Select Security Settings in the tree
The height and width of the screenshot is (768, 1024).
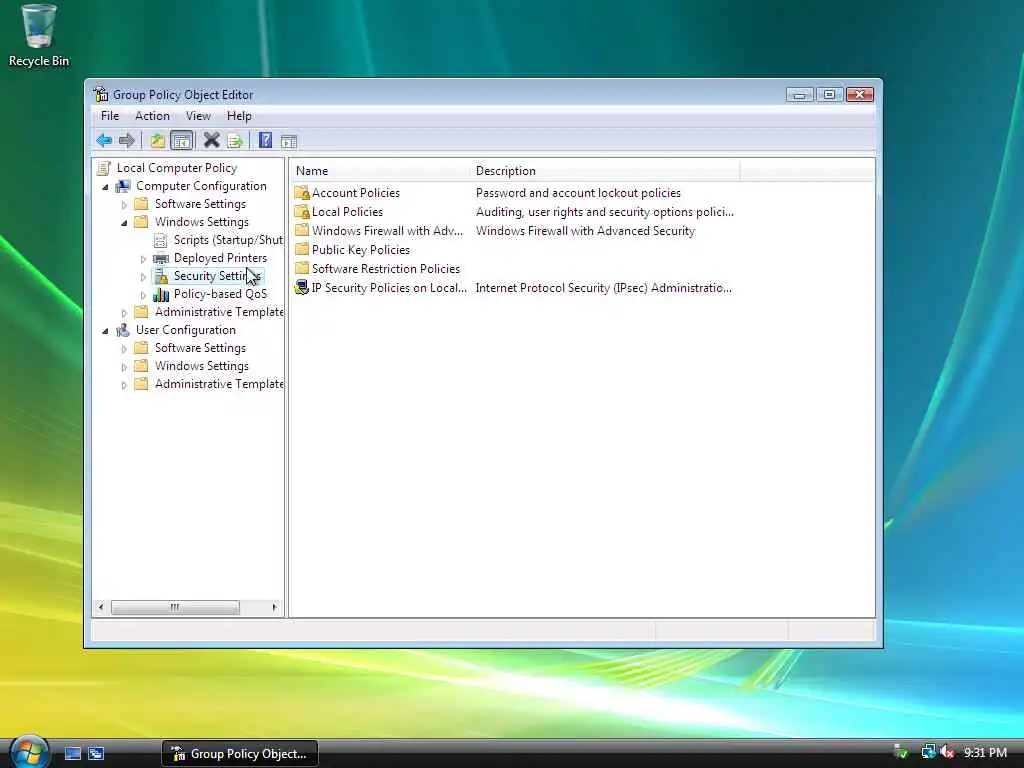point(216,276)
